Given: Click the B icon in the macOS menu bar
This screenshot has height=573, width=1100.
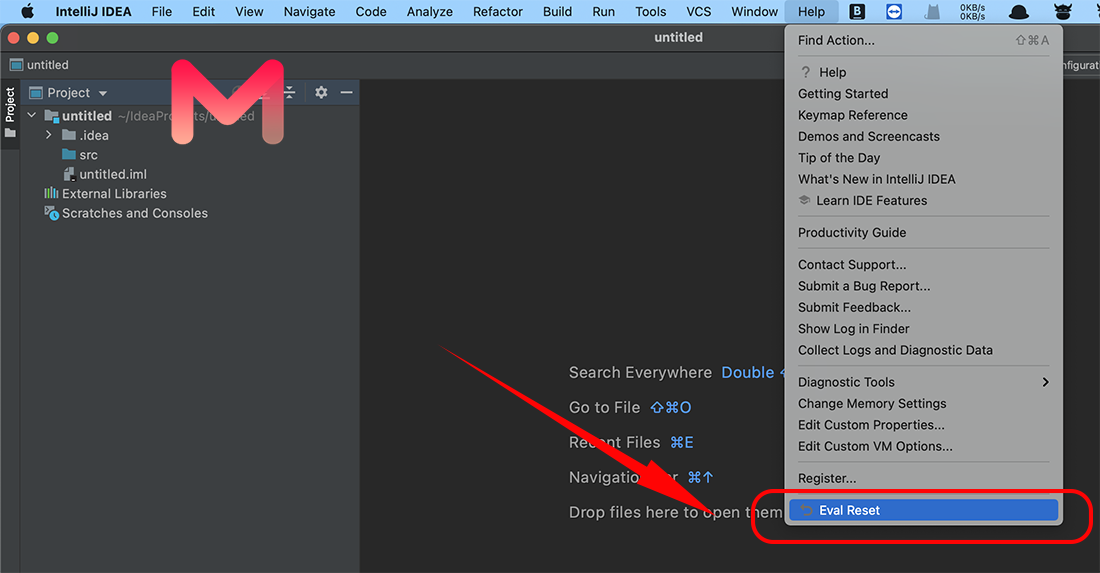Looking at the screenshot, I should pyautogui.click(x=857, y=11).
